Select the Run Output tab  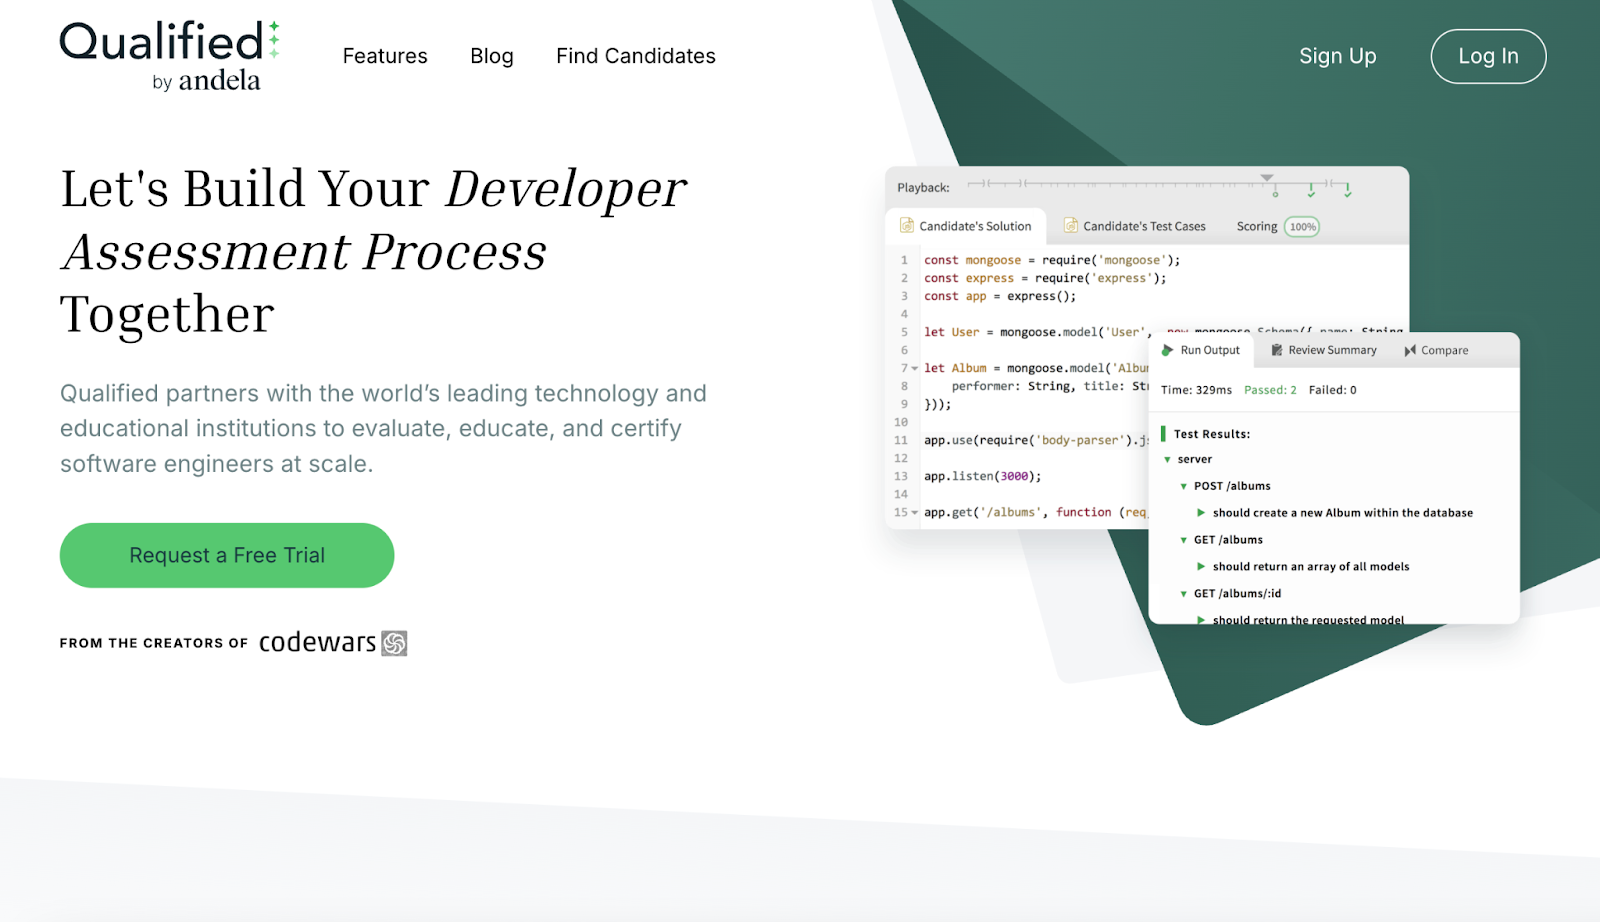click(x=1200, y=350)
